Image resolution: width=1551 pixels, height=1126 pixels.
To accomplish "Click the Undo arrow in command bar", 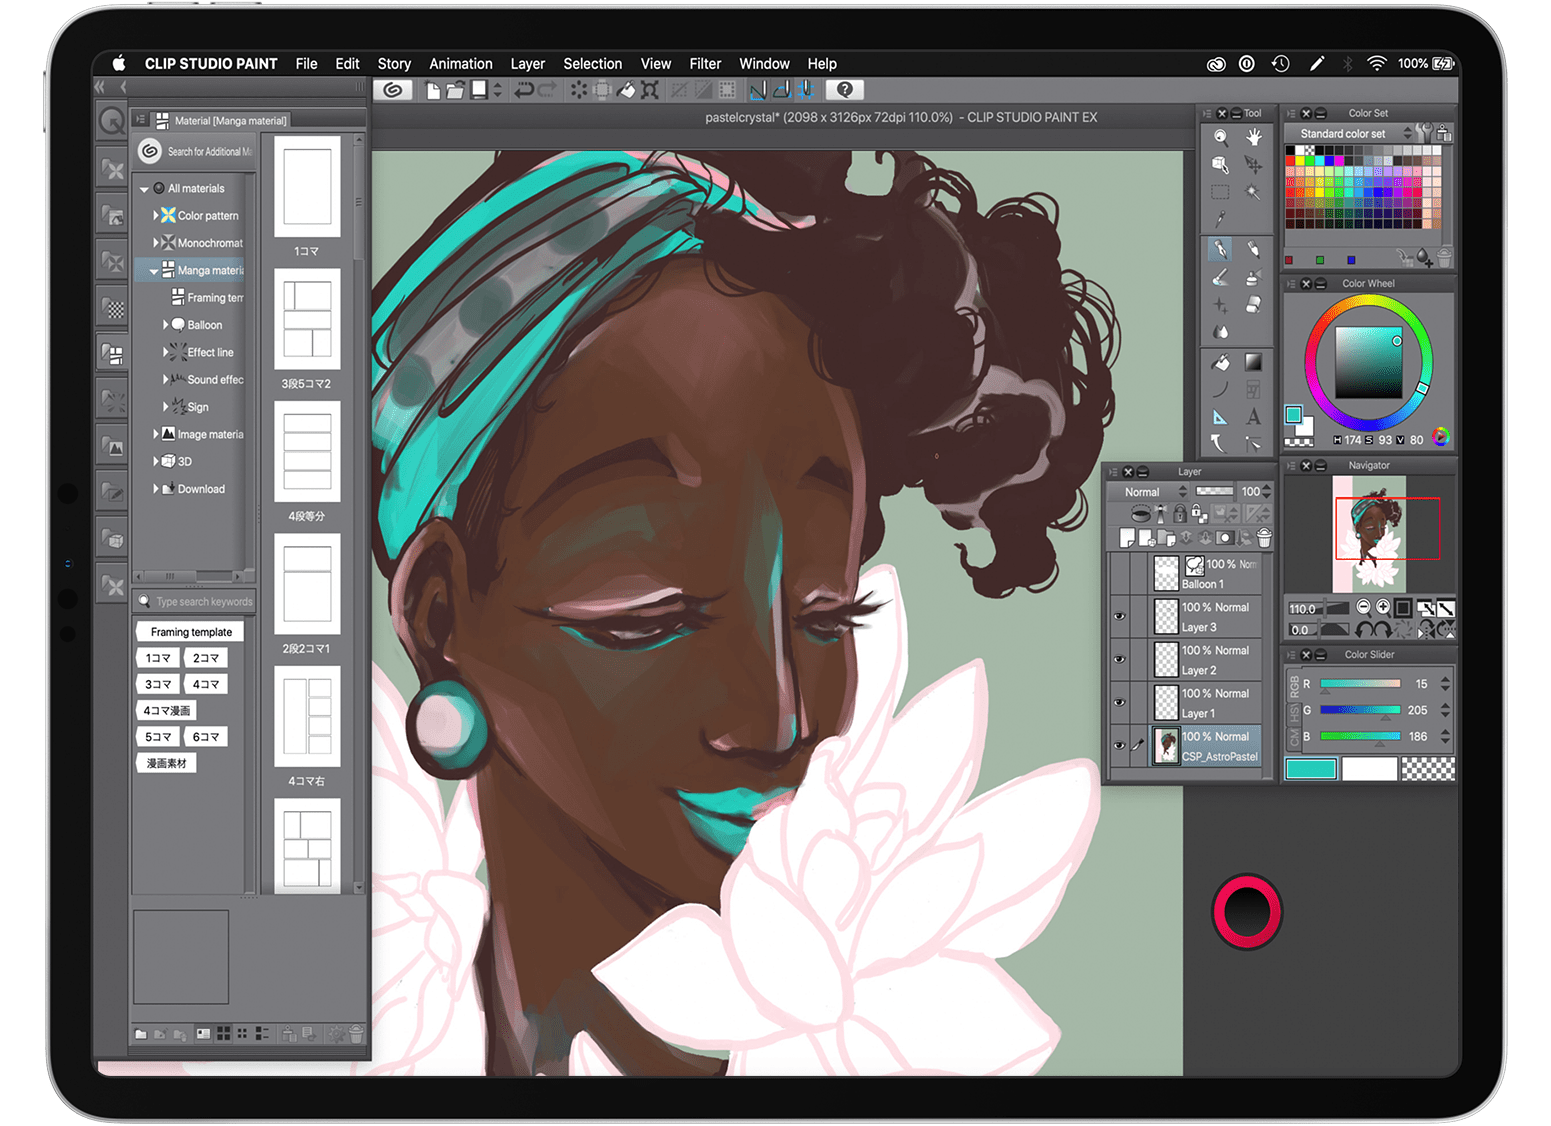I will pyautogui.click(x=524, y=90).
